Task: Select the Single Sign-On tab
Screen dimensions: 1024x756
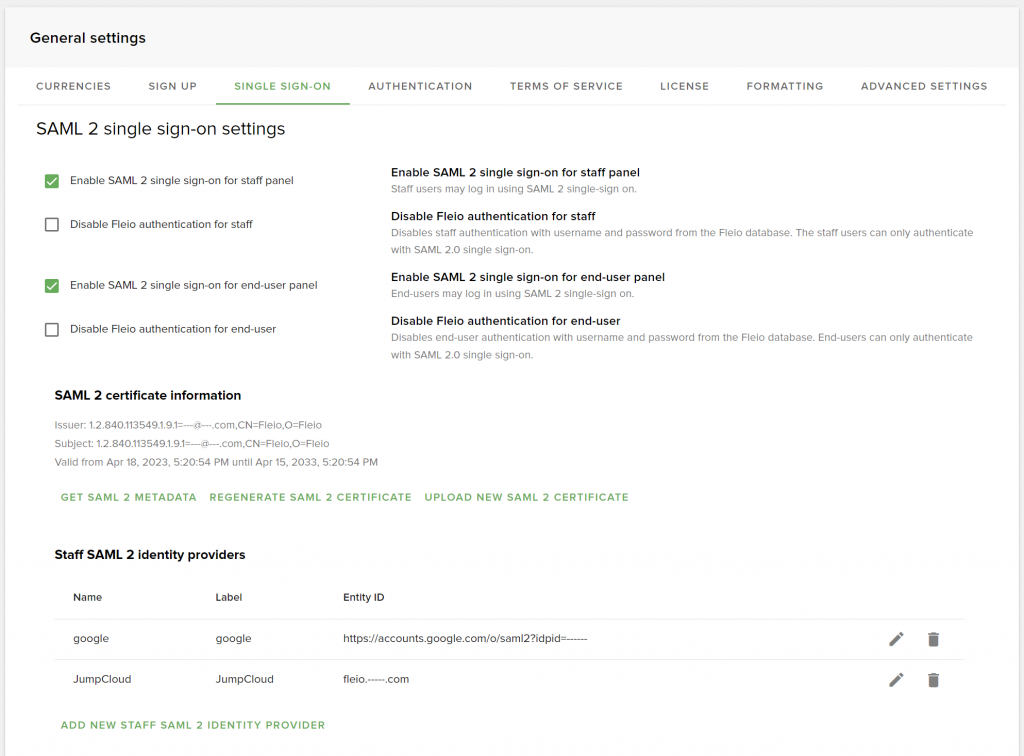Action: (282, 86)
